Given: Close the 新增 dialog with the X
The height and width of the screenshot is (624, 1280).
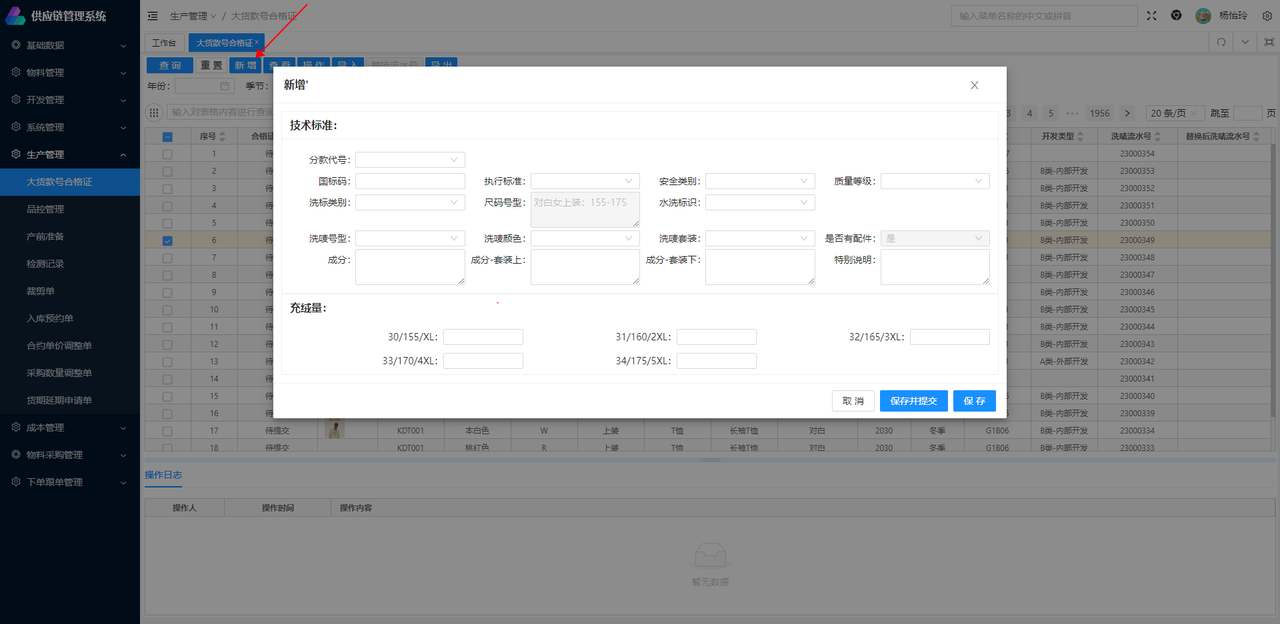Looking at the screenshot, I should pyautogui.click(x=974, y=85).
